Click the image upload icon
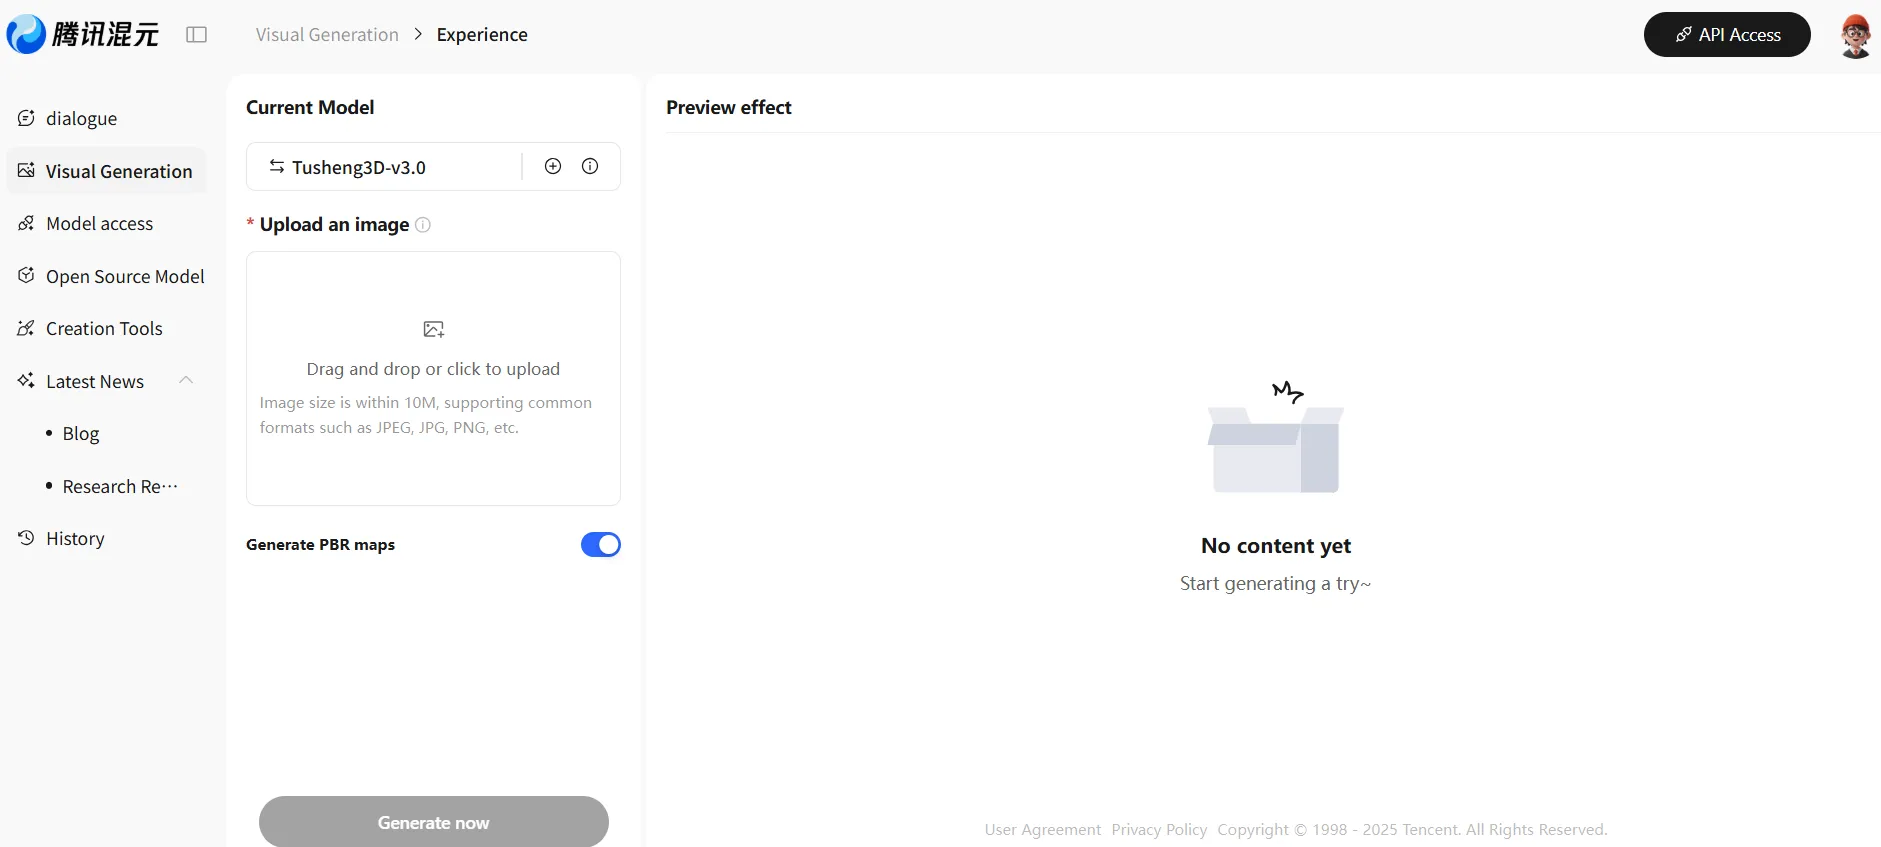 pos(433,329)
